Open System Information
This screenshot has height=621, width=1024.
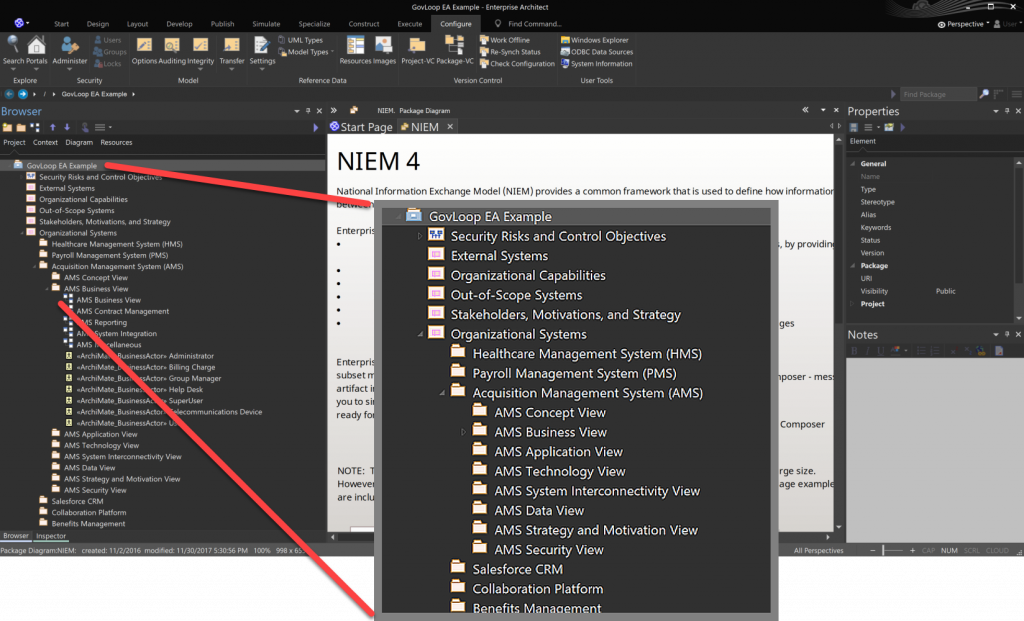click(597, 63)
